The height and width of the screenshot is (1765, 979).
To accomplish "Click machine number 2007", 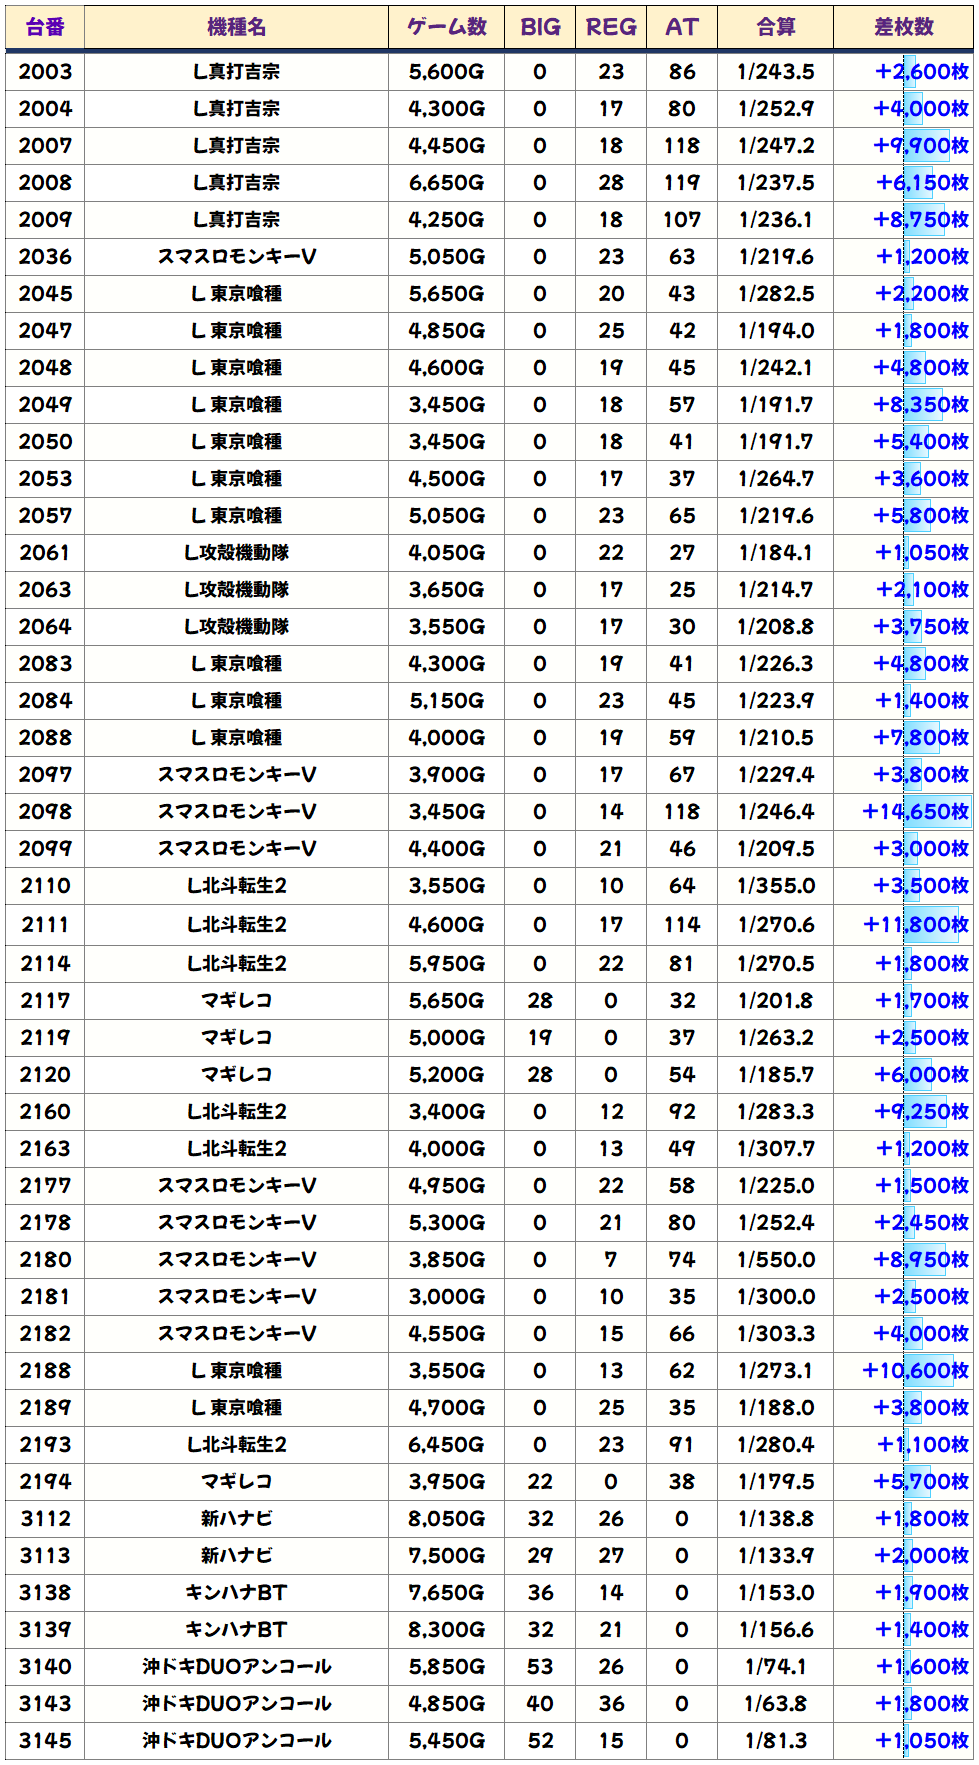I will click(45, 146).
